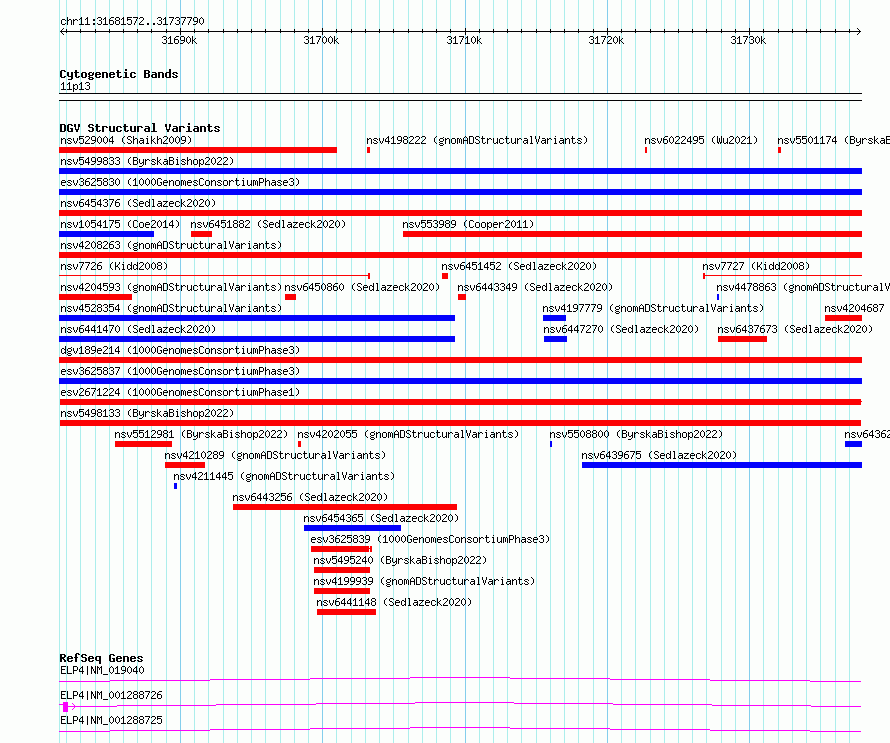The image size is (890, 743).
Task: Click the nsv553989 (Cooper2011) label
Action: [x=468, y=224]
